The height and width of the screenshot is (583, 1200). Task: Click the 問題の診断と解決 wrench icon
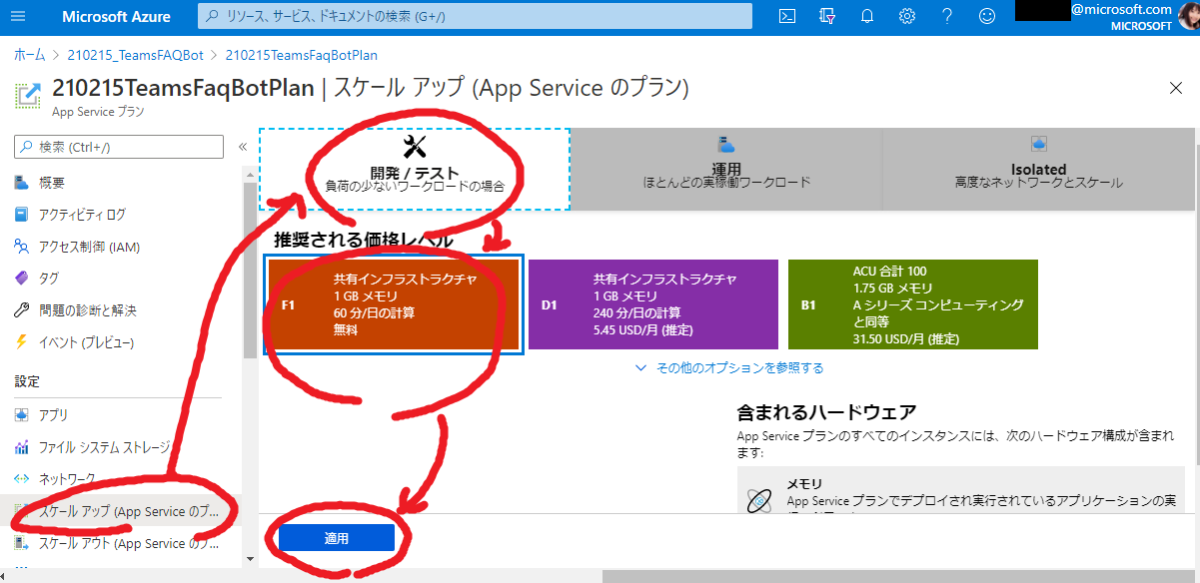tap(22, 310)
